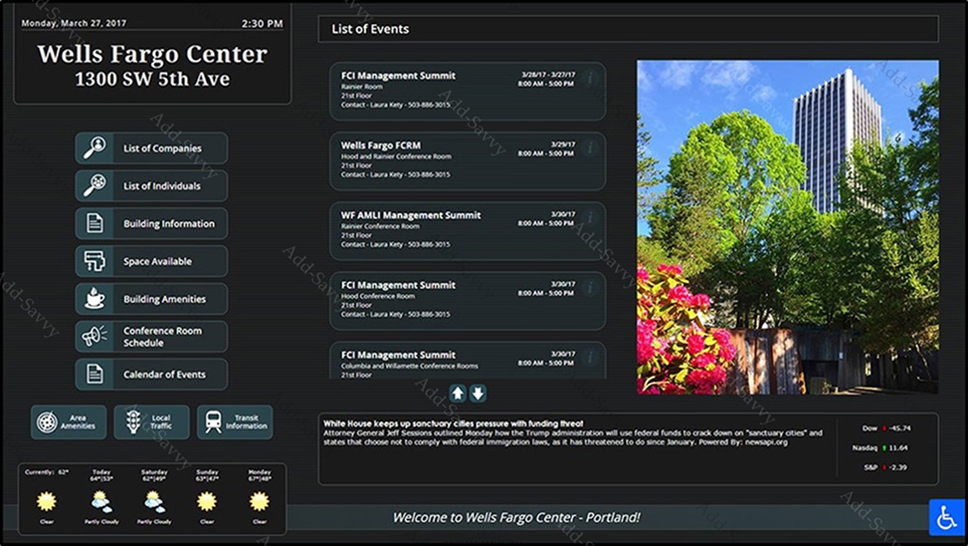Open Building Information
968x546 pixels.
click(x=151, y=224)
